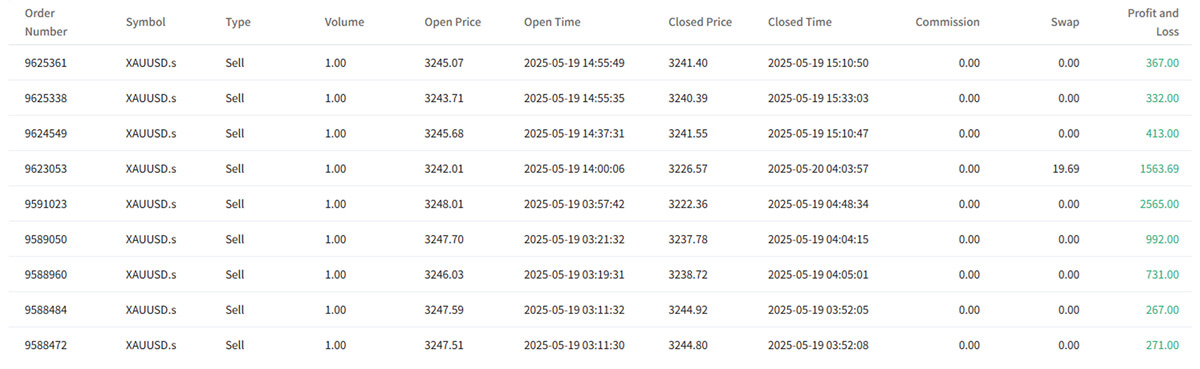Screen dimensions: 1200x369
Task: Select order number 9589050
Action: click(46, 239)
